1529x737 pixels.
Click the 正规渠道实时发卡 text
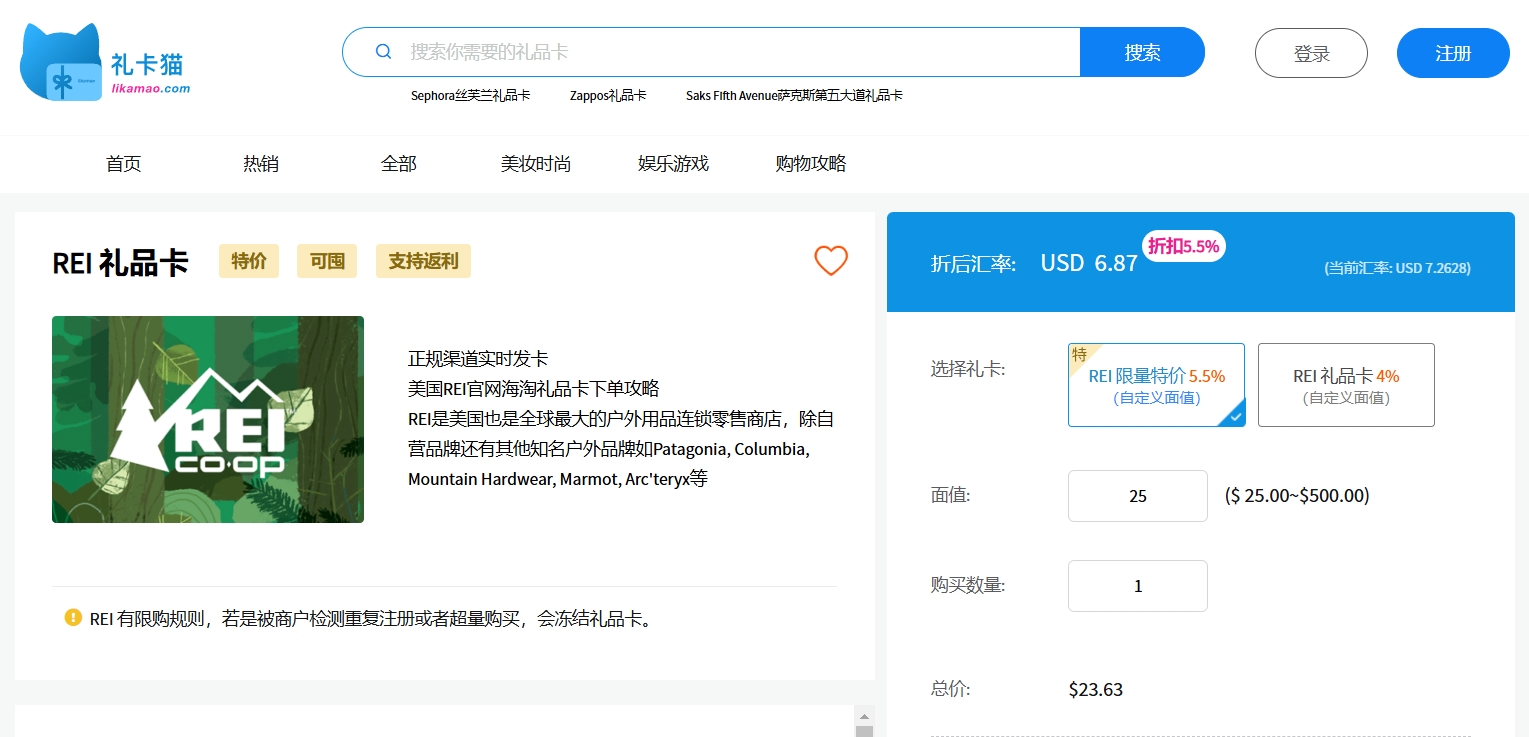[478, 359]
